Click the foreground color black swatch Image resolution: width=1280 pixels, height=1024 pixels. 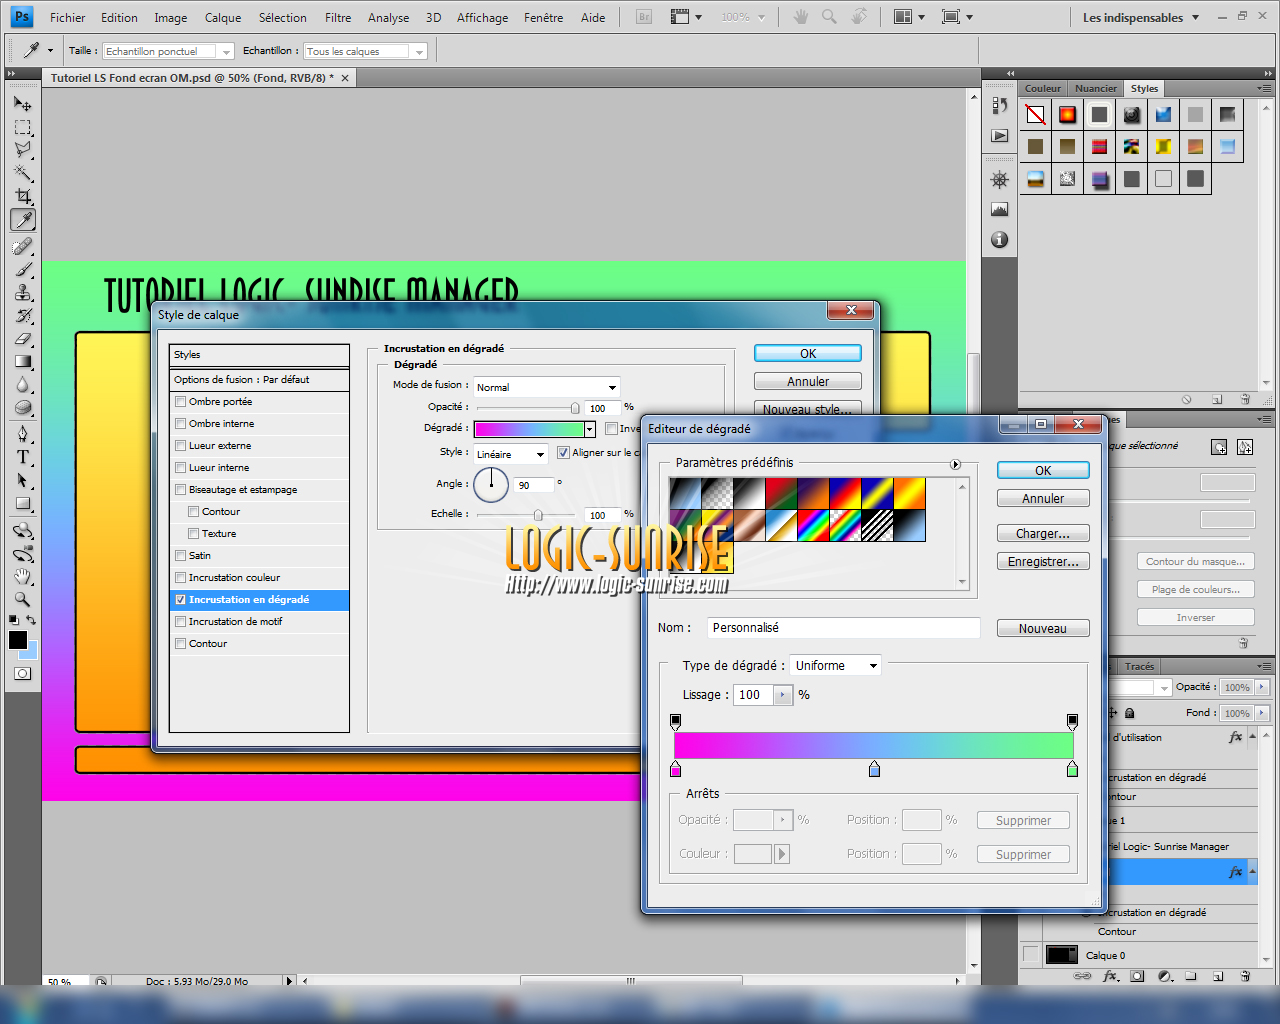[17, 640]
